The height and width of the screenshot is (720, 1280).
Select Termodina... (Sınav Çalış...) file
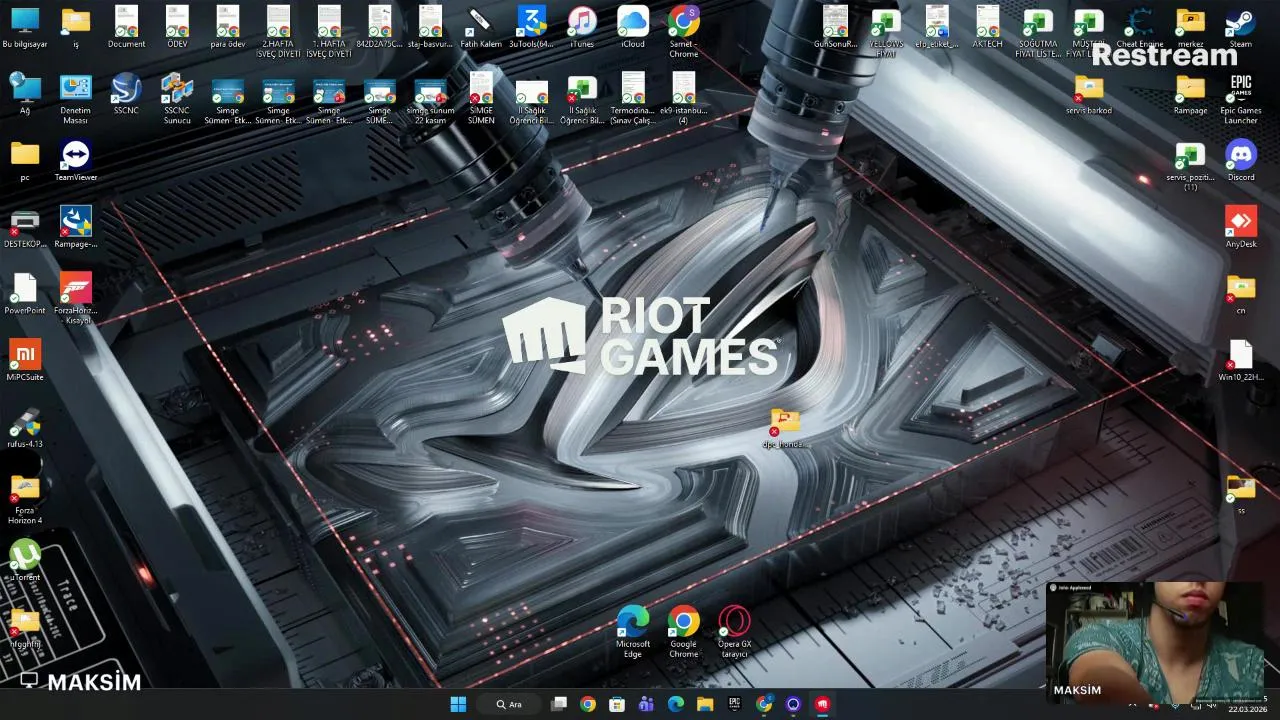[633, 99]
